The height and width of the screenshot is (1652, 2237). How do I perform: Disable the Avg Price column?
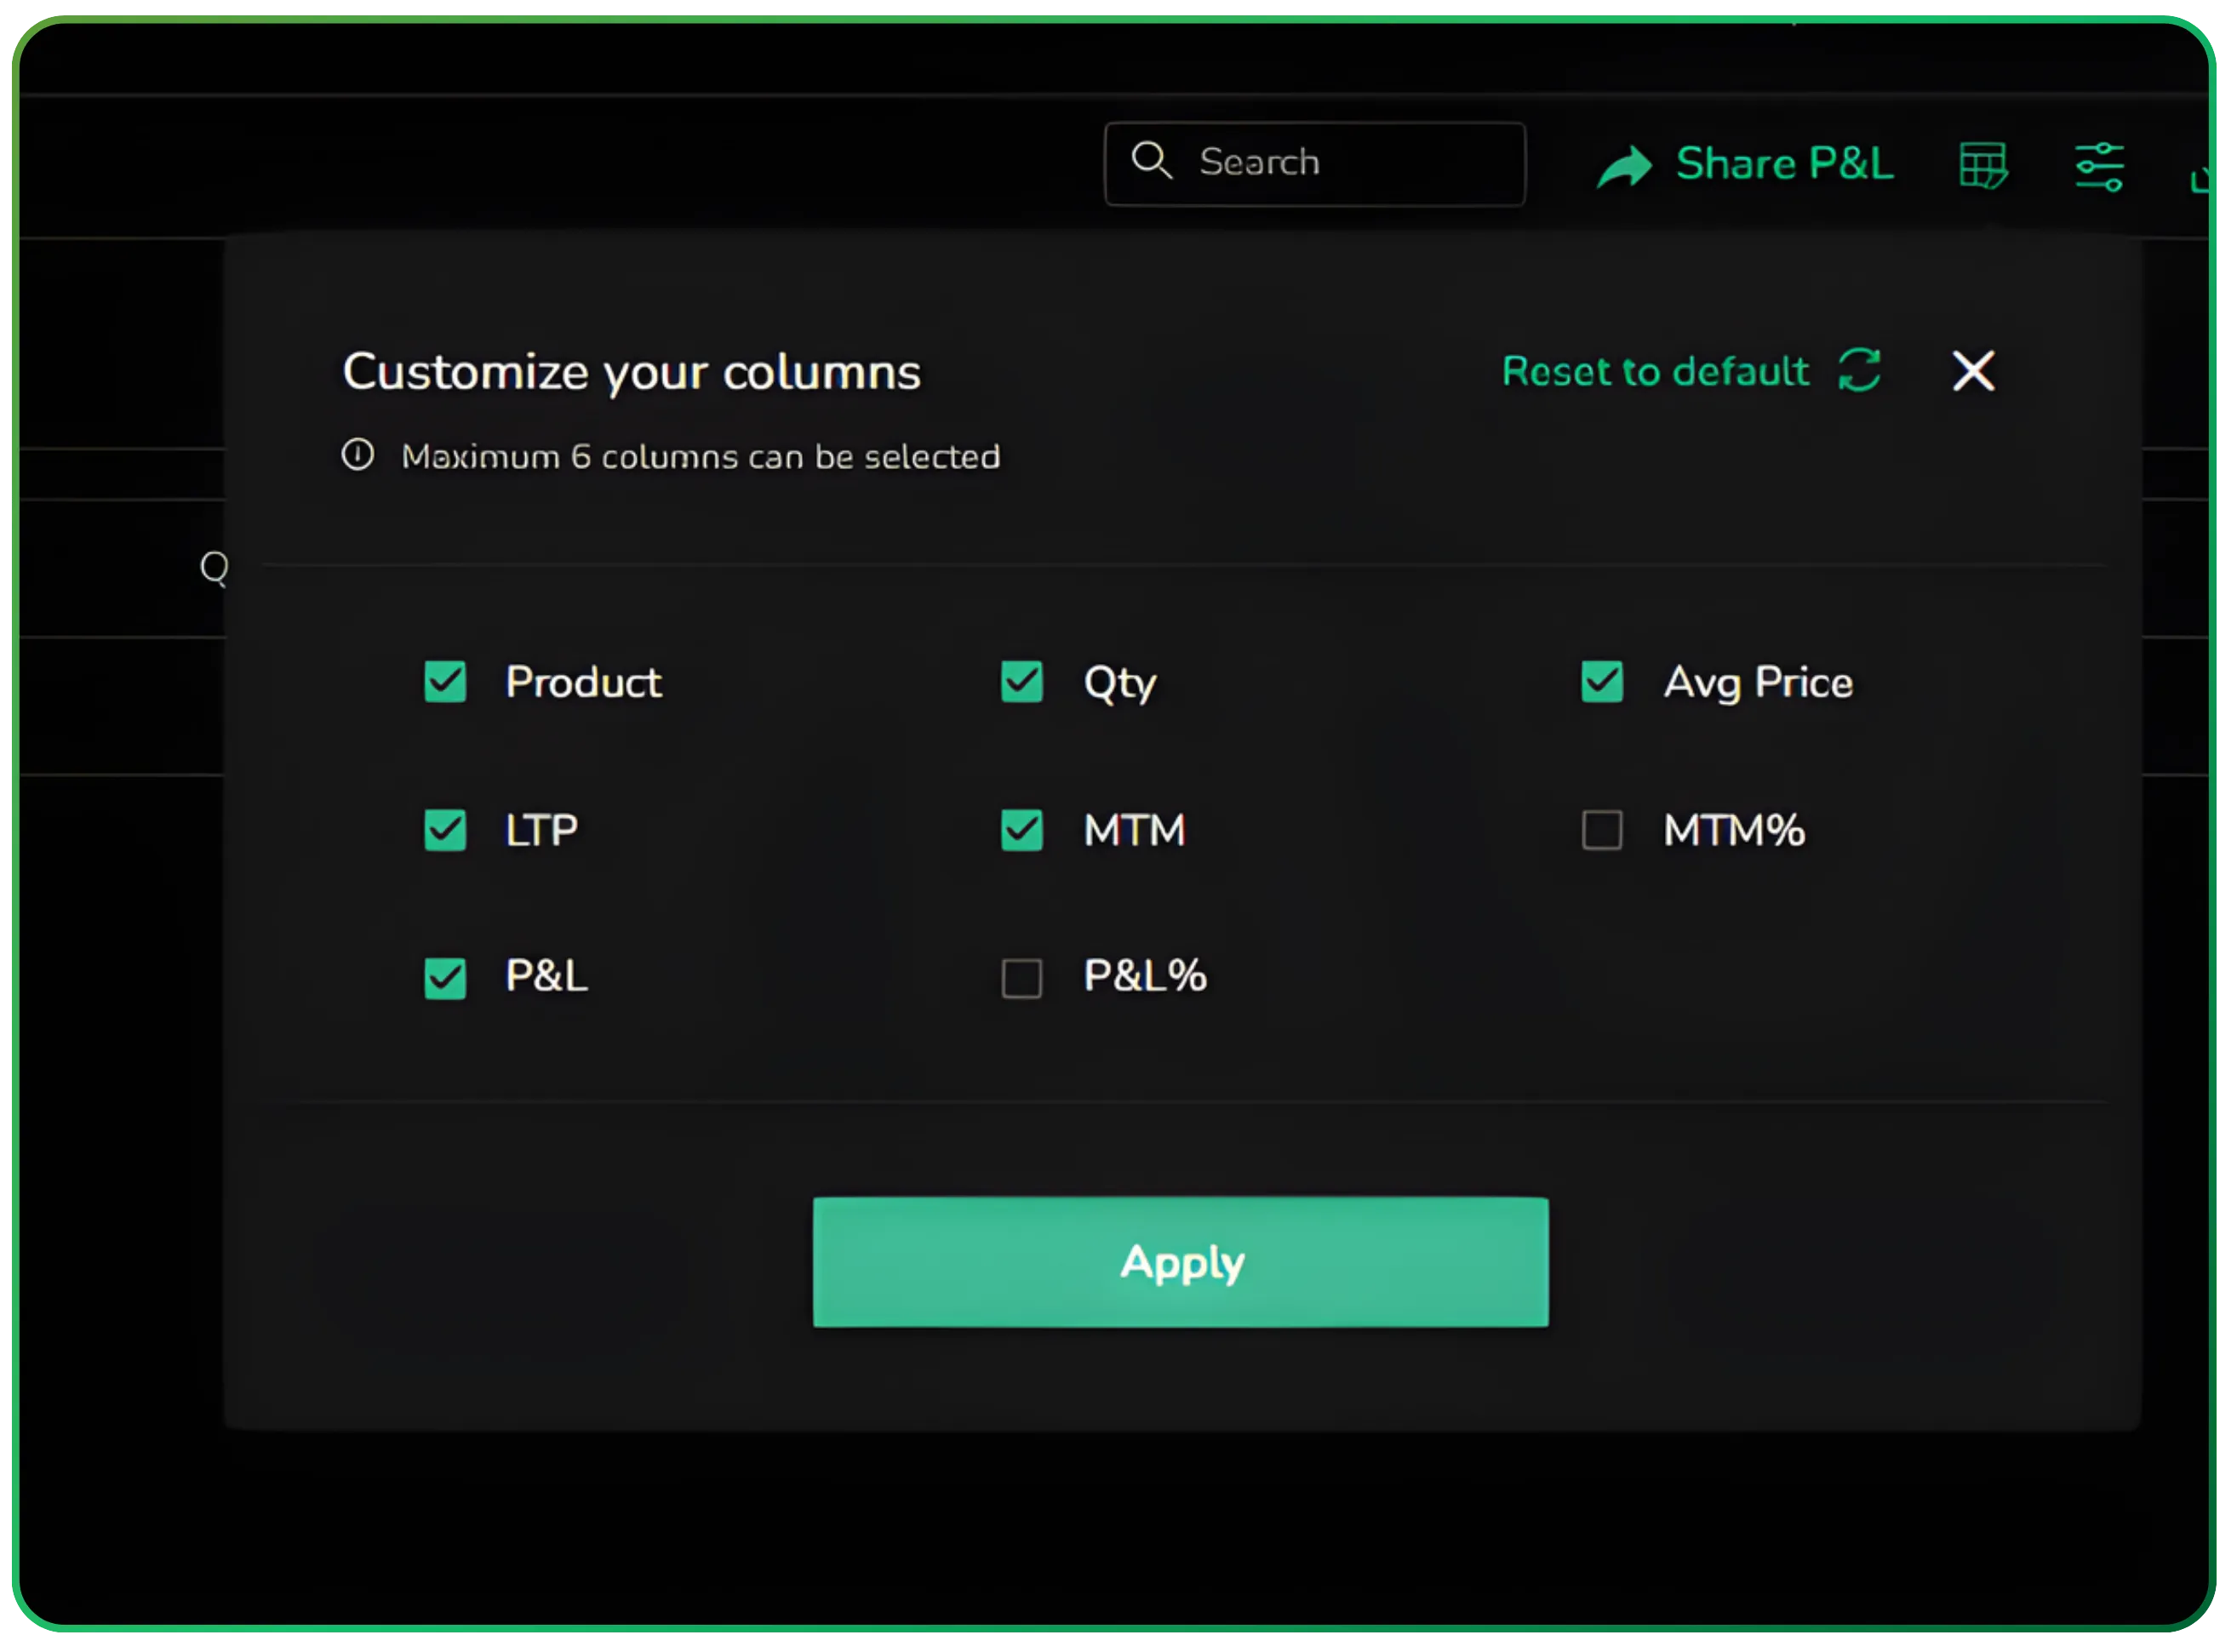tap(1600, 683)
